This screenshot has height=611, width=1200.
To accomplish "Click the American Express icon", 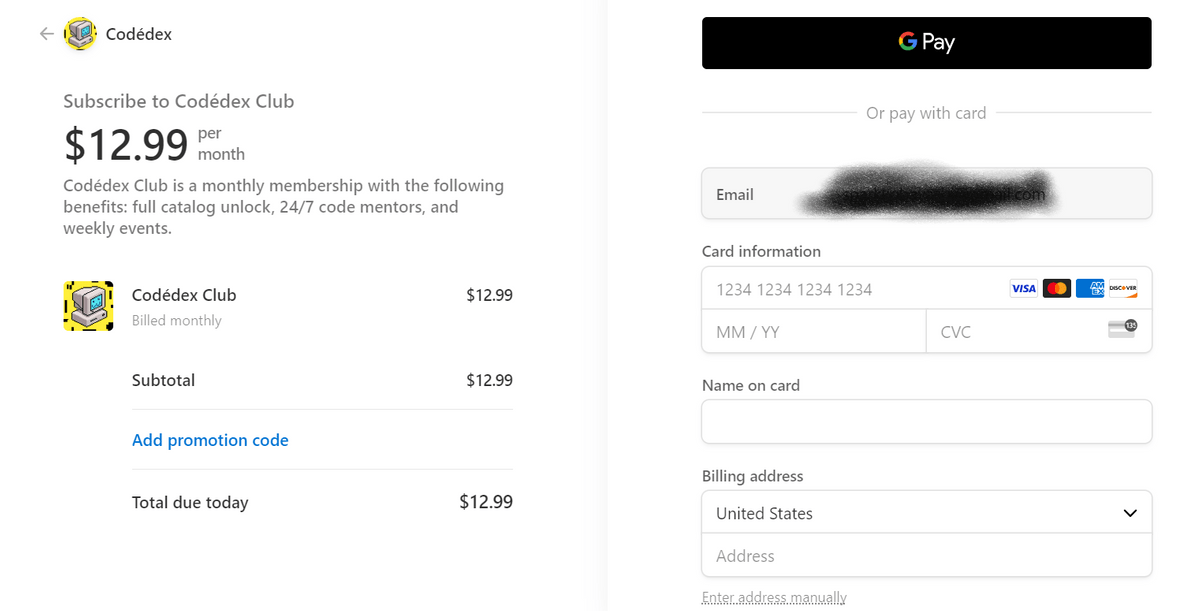I will click(x=1090, y=289).
